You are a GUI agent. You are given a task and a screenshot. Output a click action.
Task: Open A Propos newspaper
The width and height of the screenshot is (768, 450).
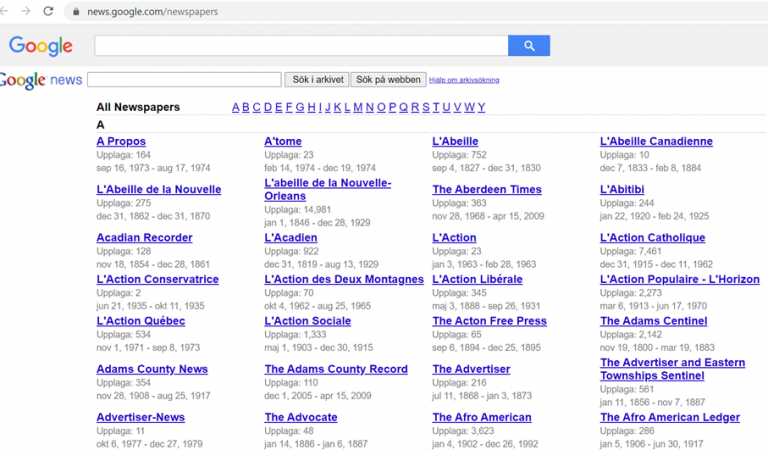point(121,142)
